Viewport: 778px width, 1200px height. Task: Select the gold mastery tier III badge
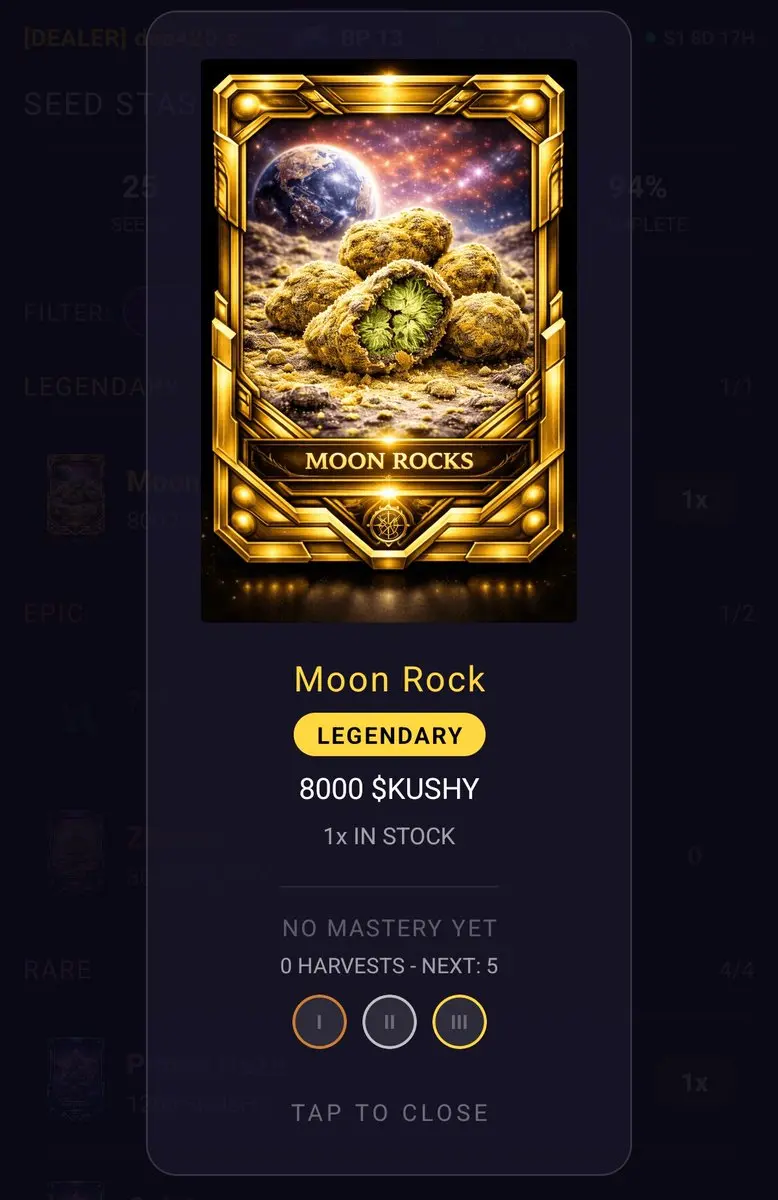tap(459, 1023)
